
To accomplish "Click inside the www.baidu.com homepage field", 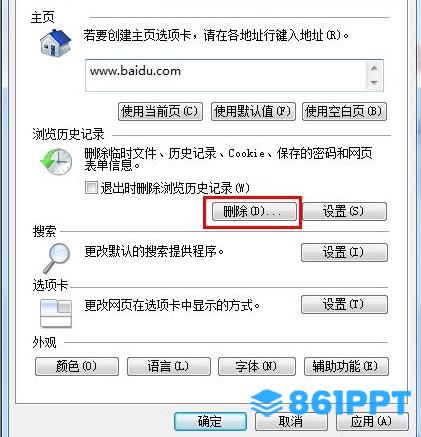I will pos(226,75).
